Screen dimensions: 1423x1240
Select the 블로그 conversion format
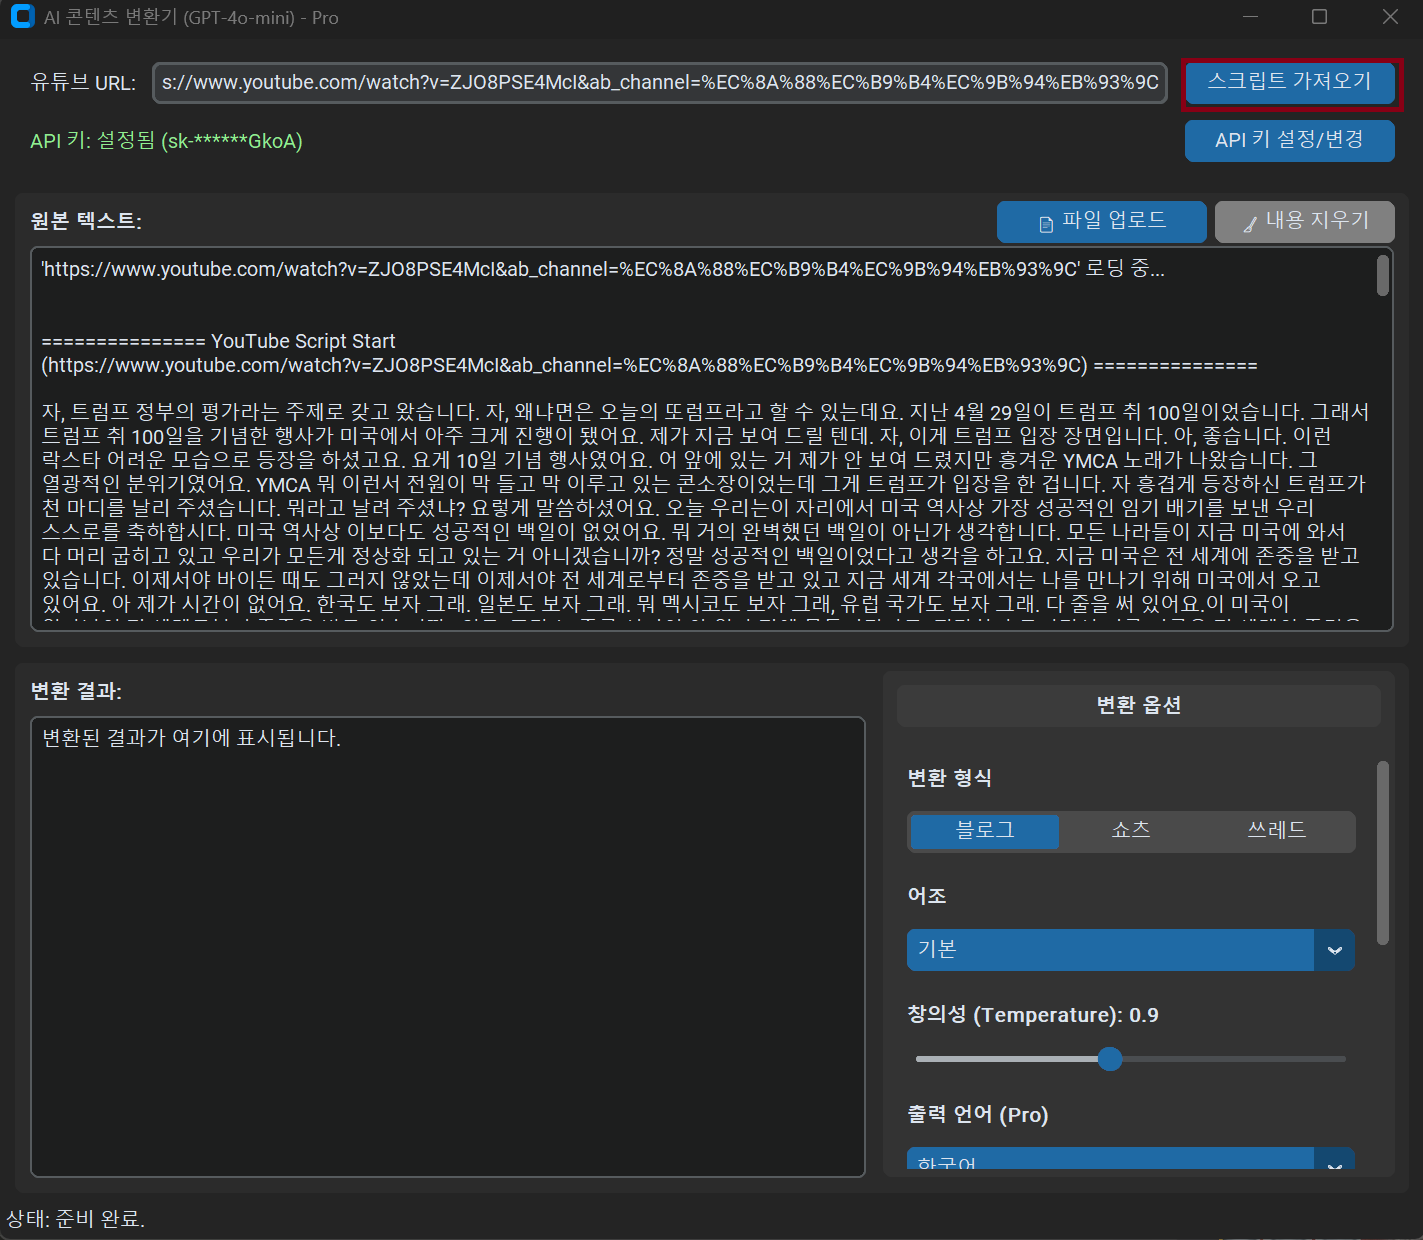(x=985, y=831)
